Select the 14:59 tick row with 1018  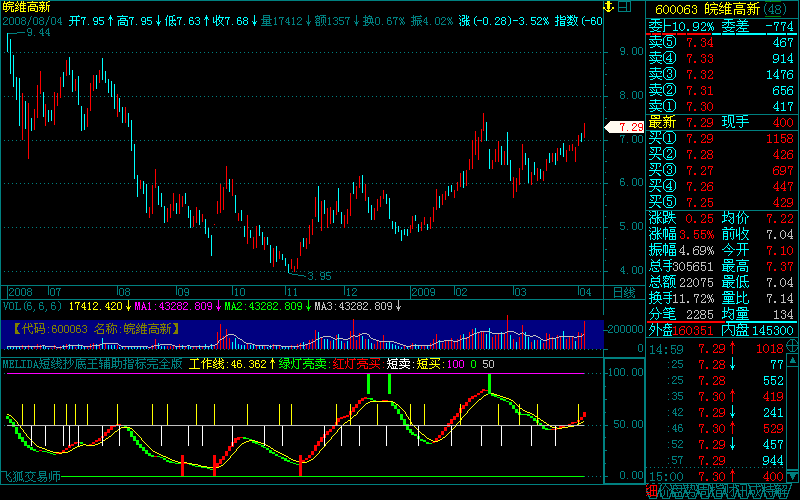tap(716, 349)
